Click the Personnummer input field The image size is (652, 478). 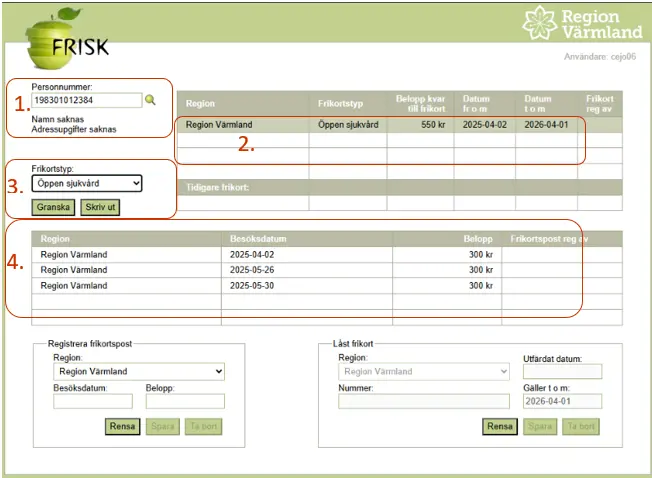[x=86, y=100]
